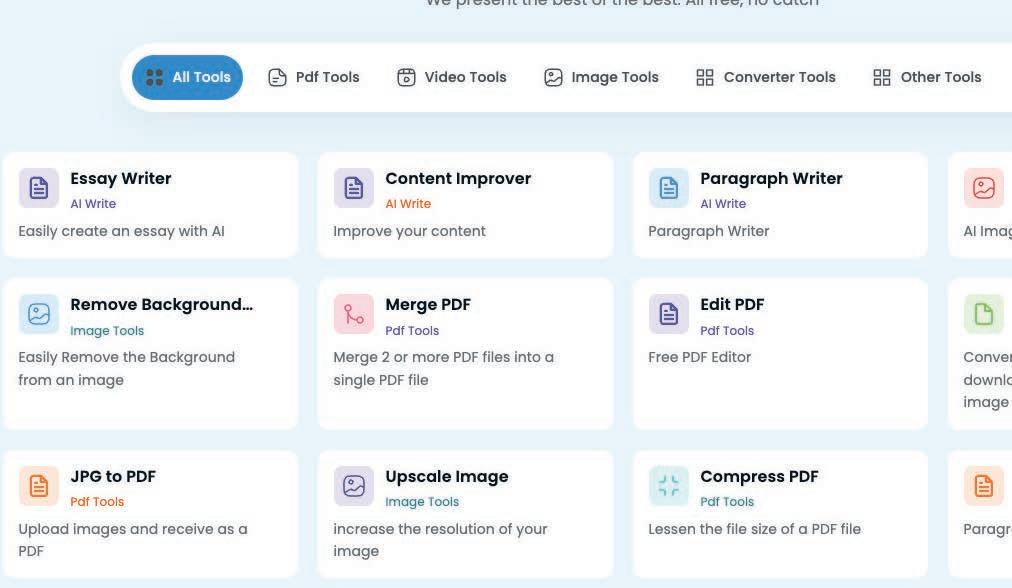Click the All Tools four-dot icon

pyautogui.click(x=154, y=77)
